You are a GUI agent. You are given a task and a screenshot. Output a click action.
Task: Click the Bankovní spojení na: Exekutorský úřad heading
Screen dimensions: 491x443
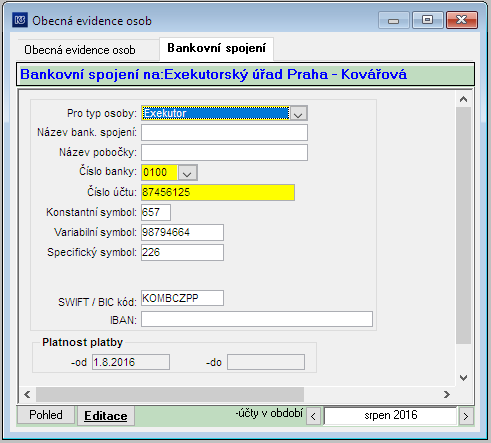(x=213, y=74)
